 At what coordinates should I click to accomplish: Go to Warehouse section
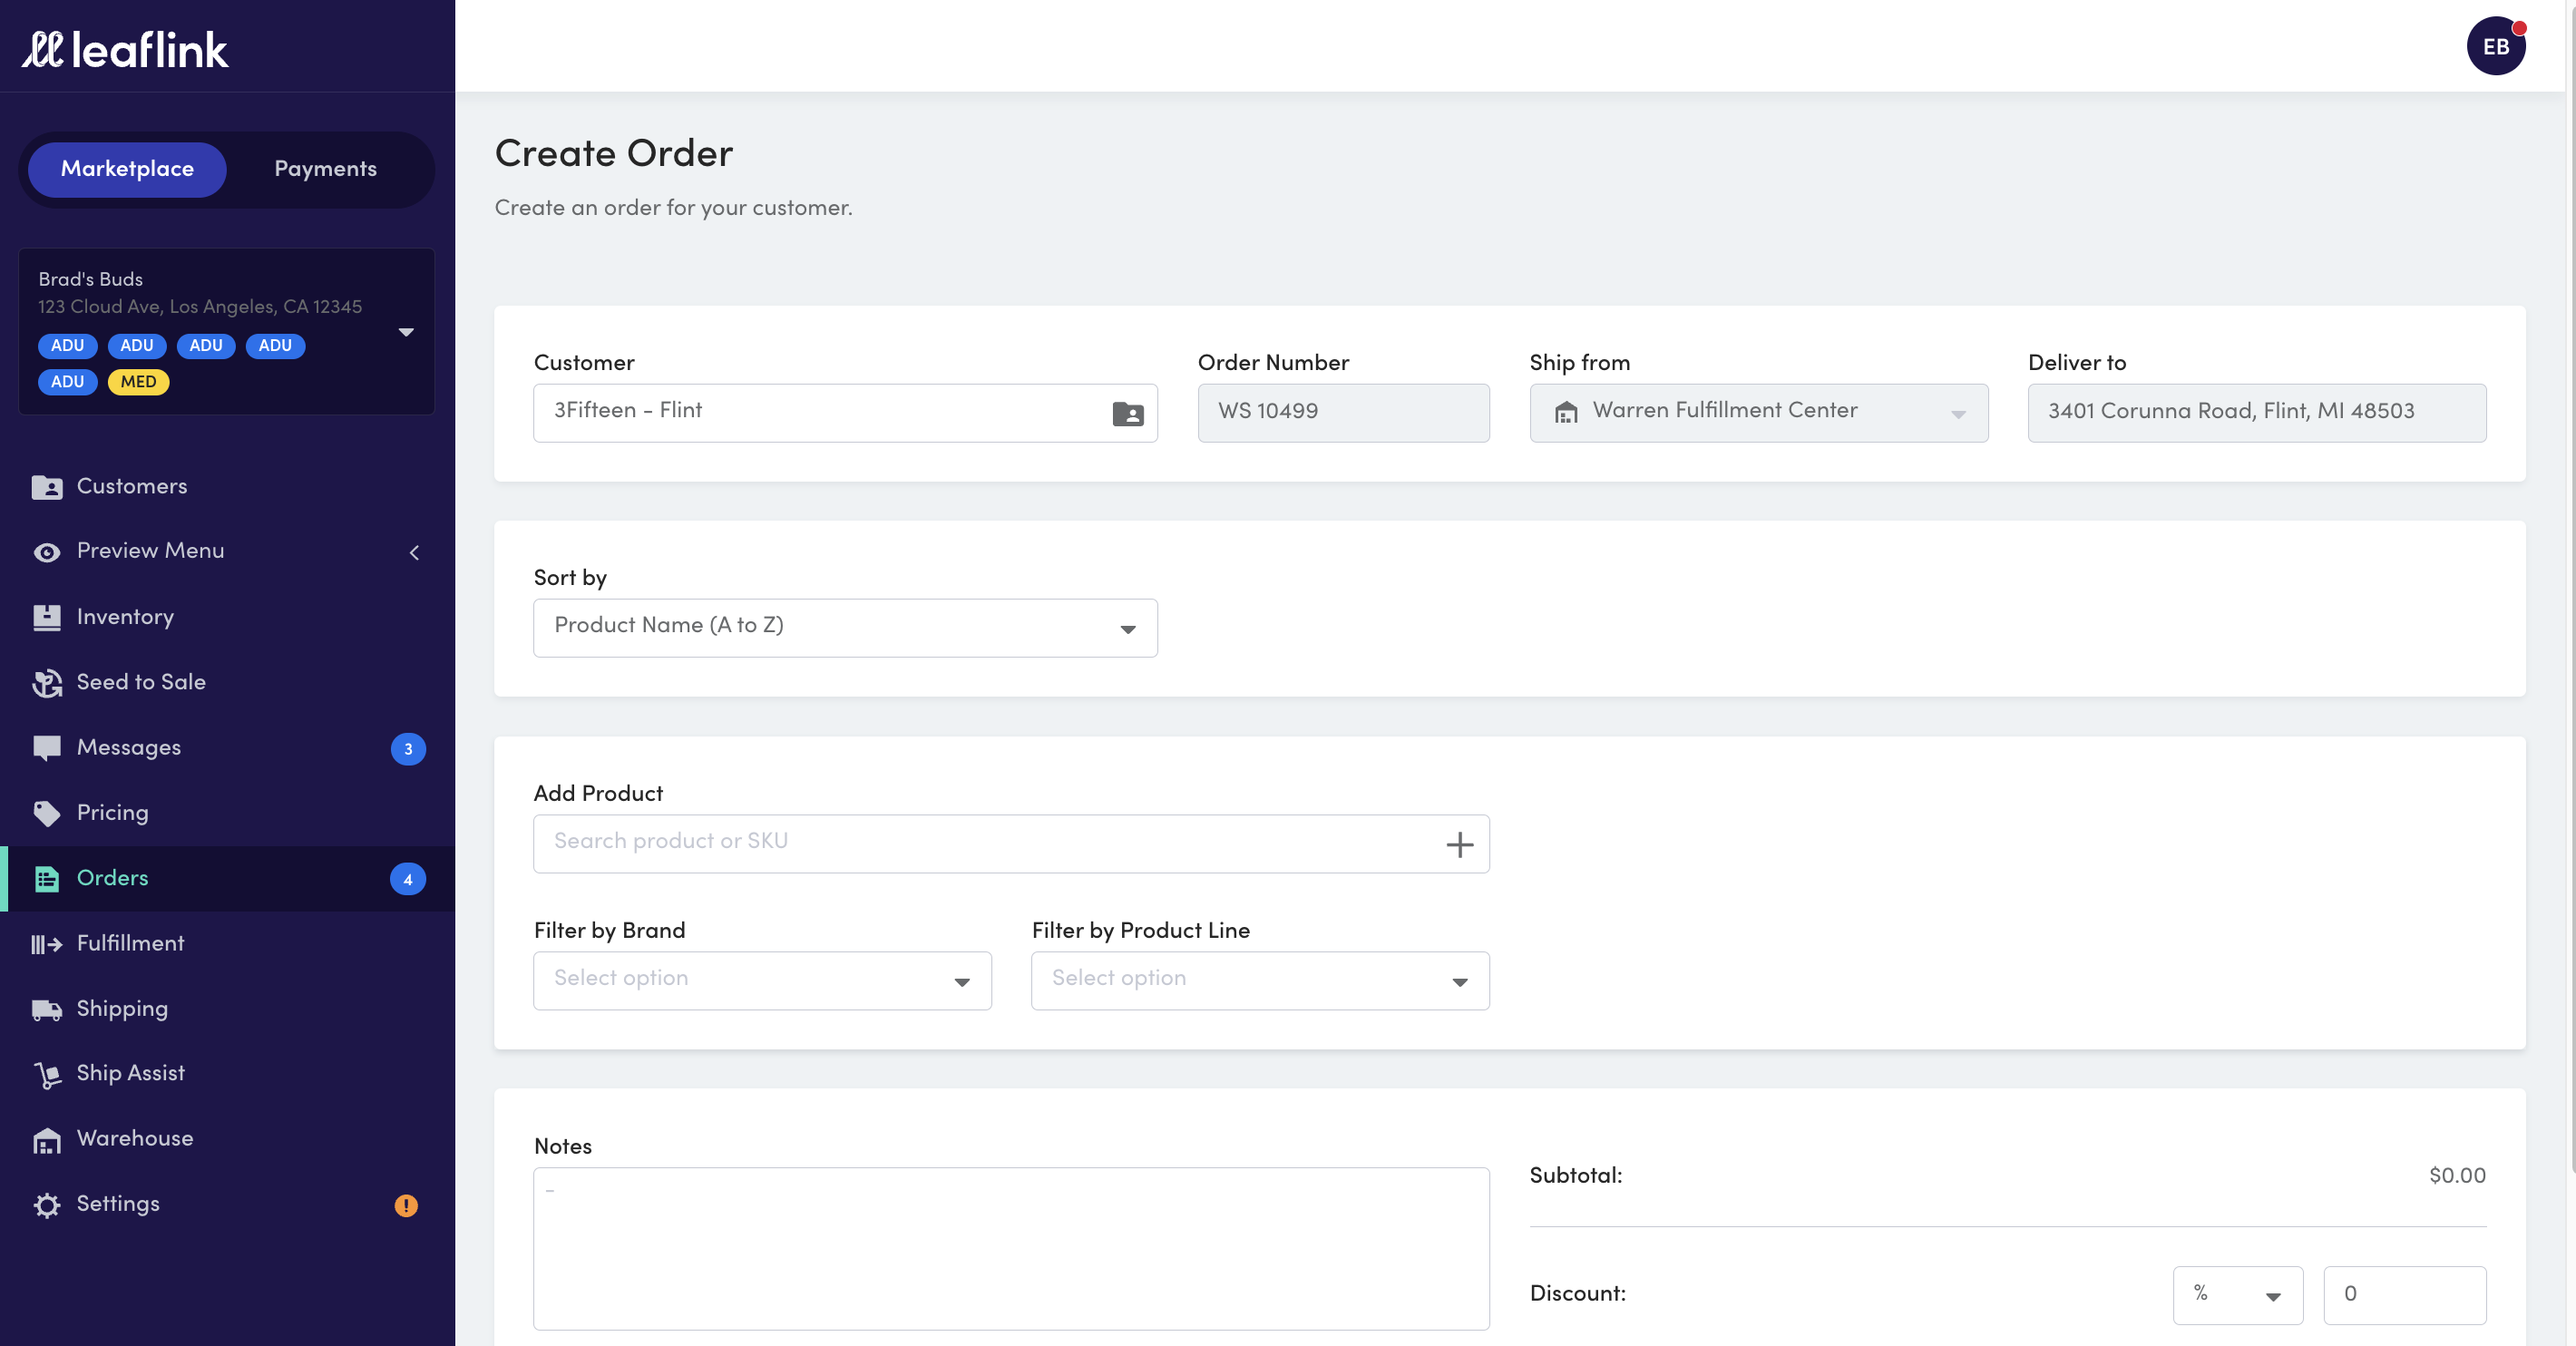[227, 1140]
